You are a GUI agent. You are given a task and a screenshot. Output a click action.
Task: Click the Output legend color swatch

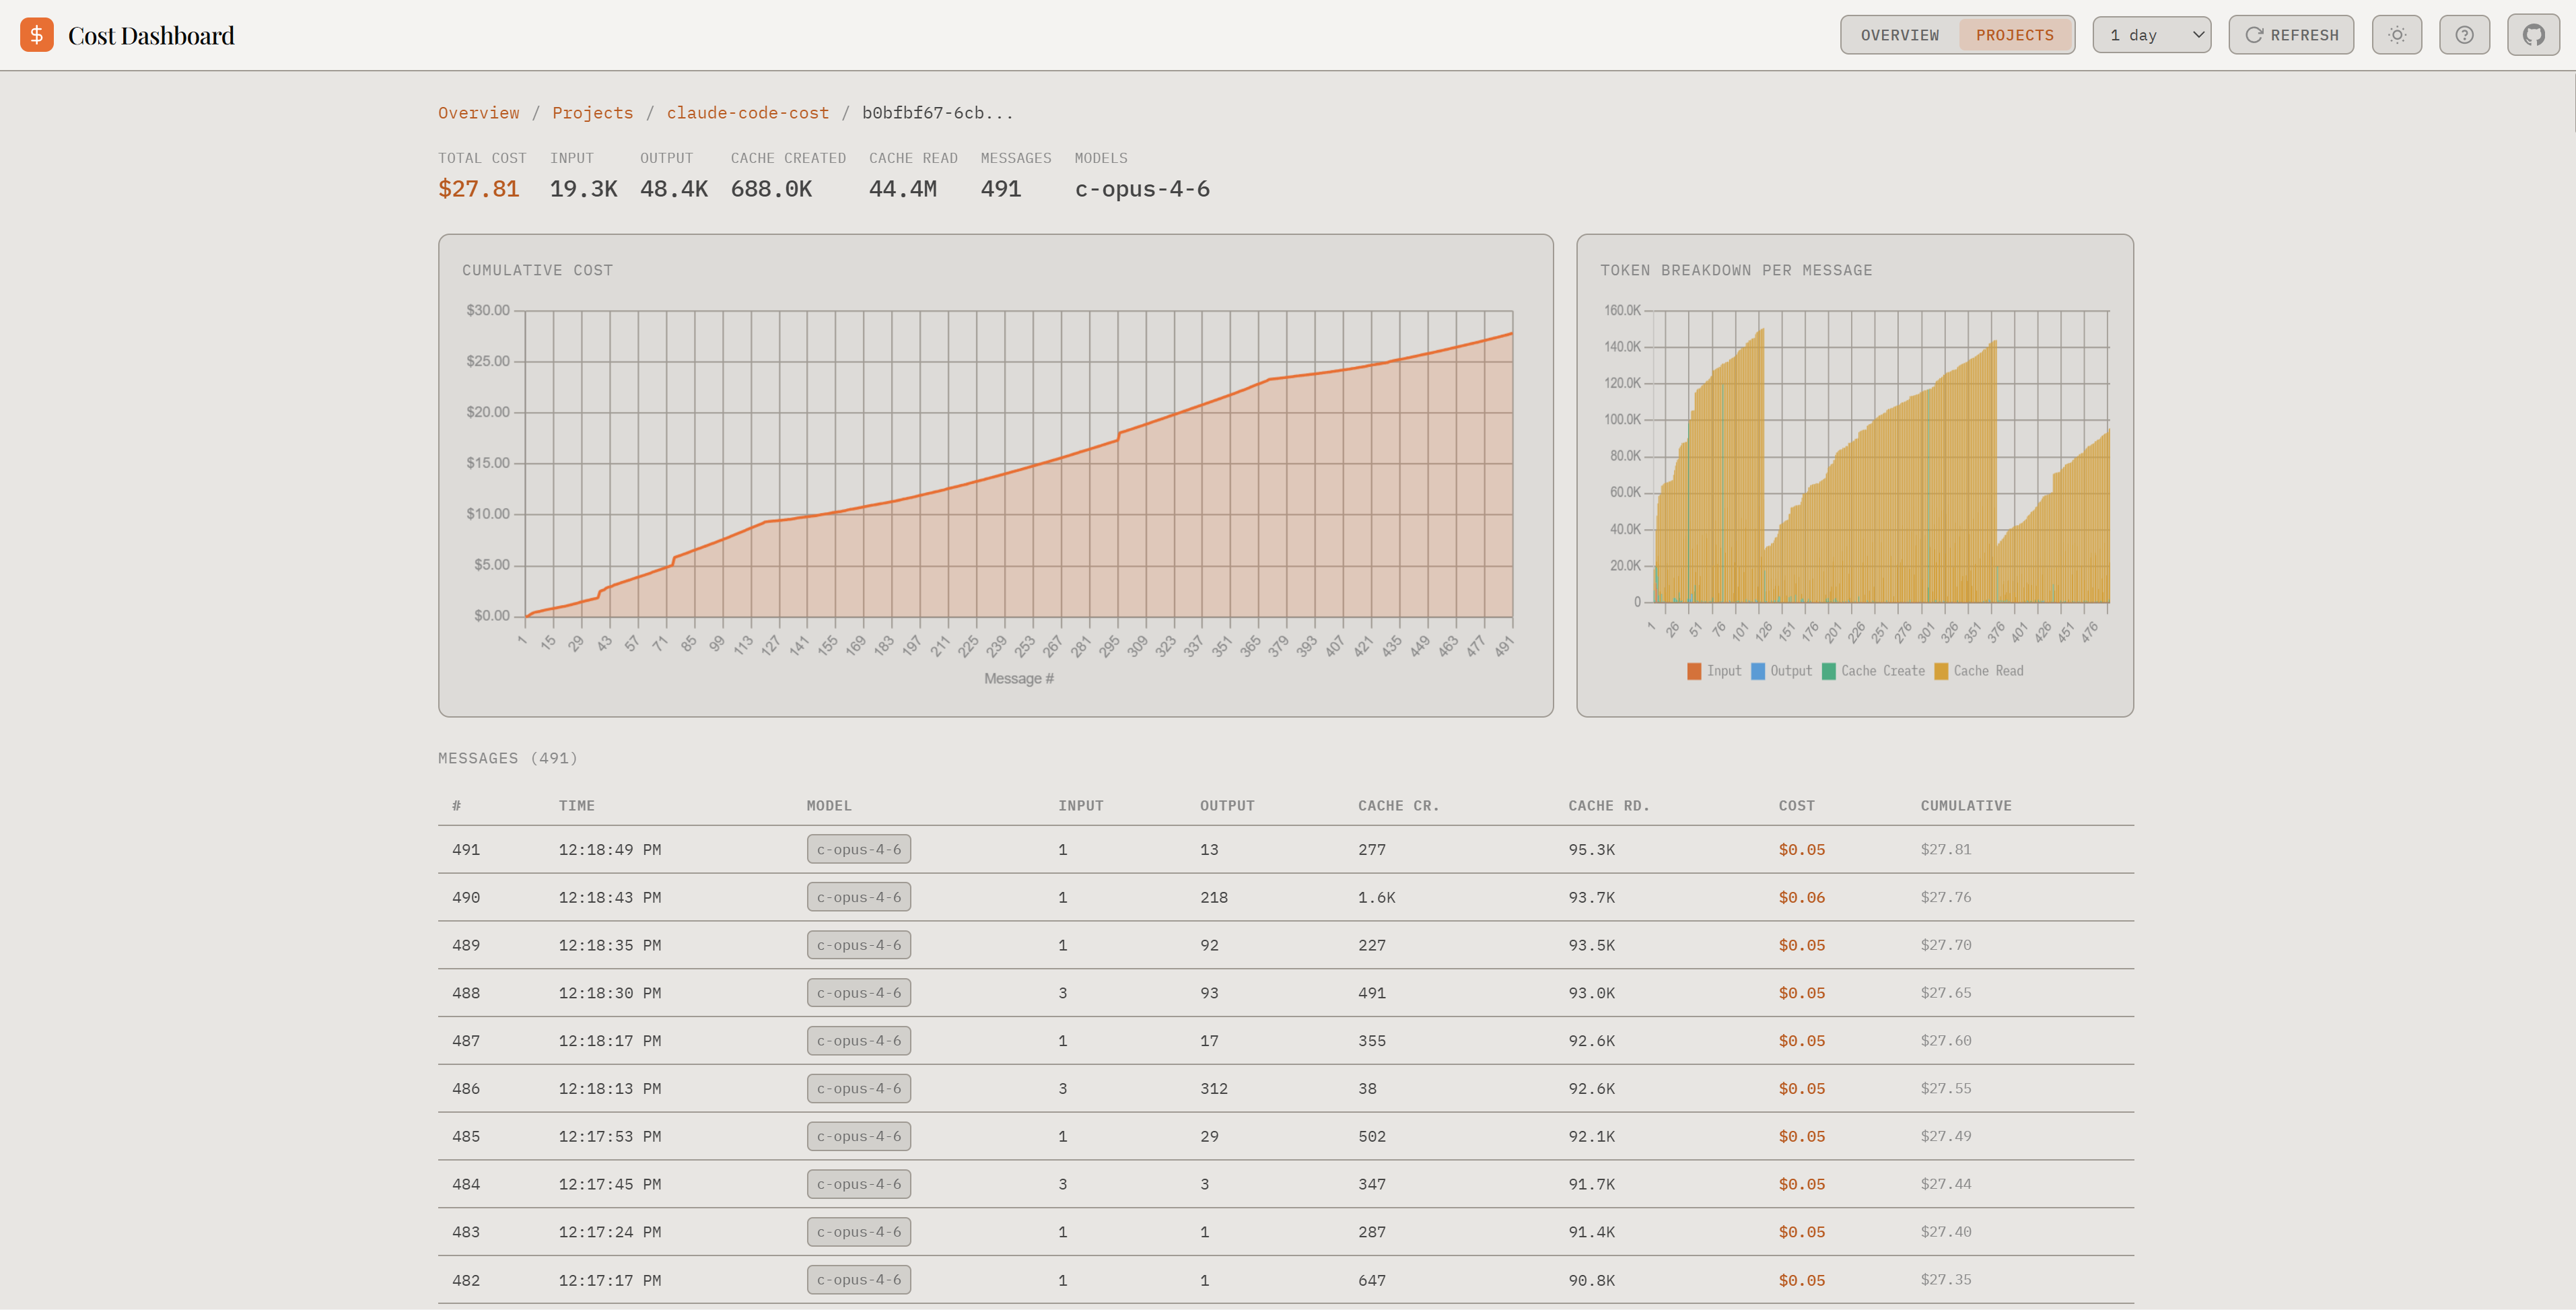click(x=1757, y=671)
